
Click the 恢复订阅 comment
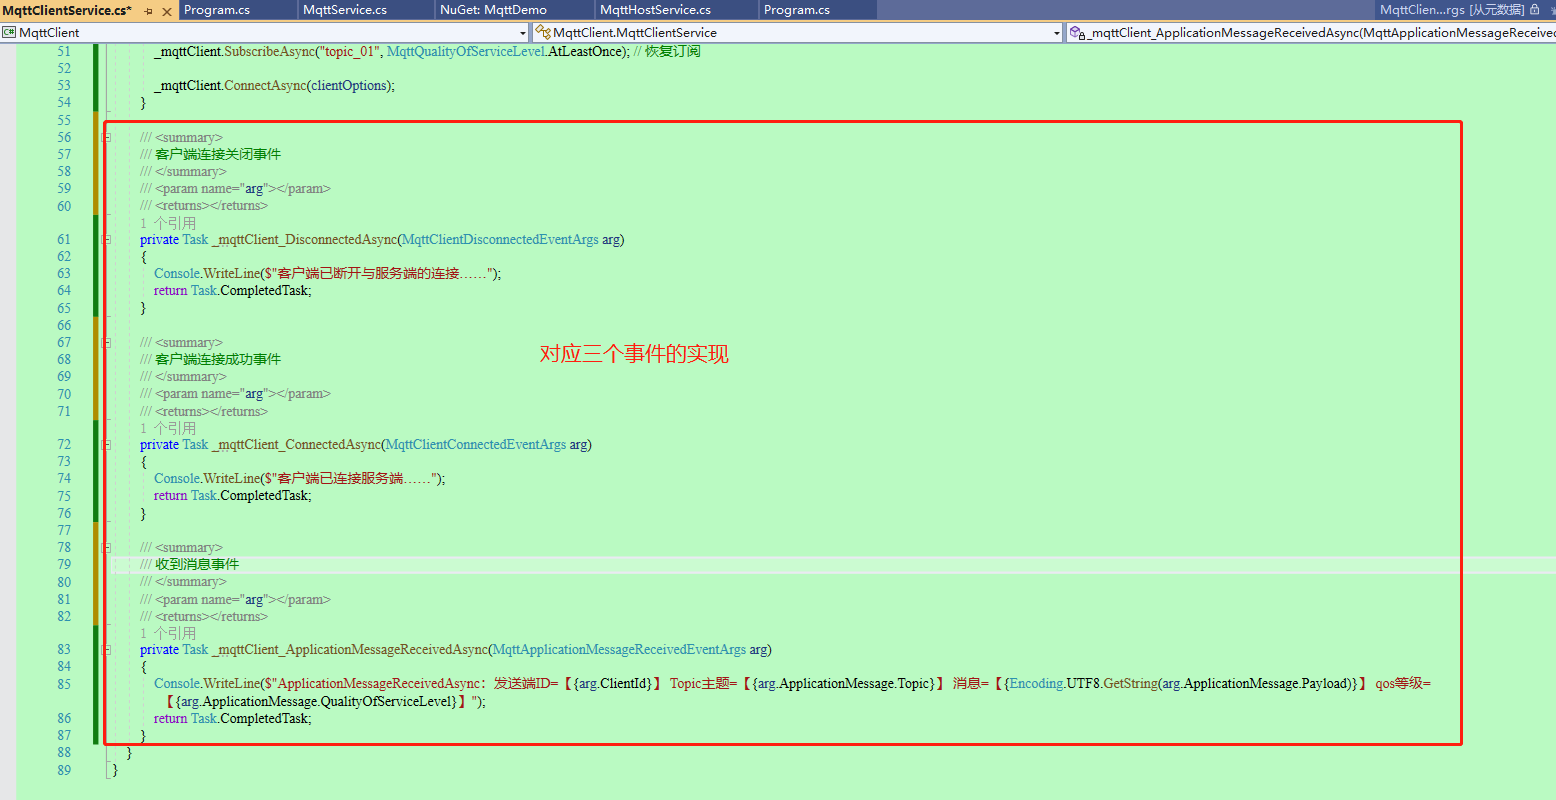click(673, 52)
